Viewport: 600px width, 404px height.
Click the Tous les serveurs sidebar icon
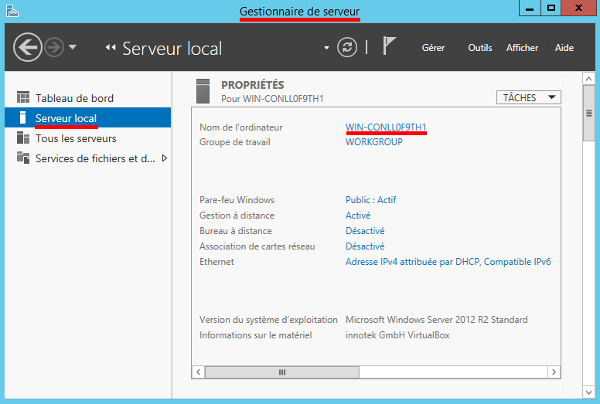coord(24,138)
